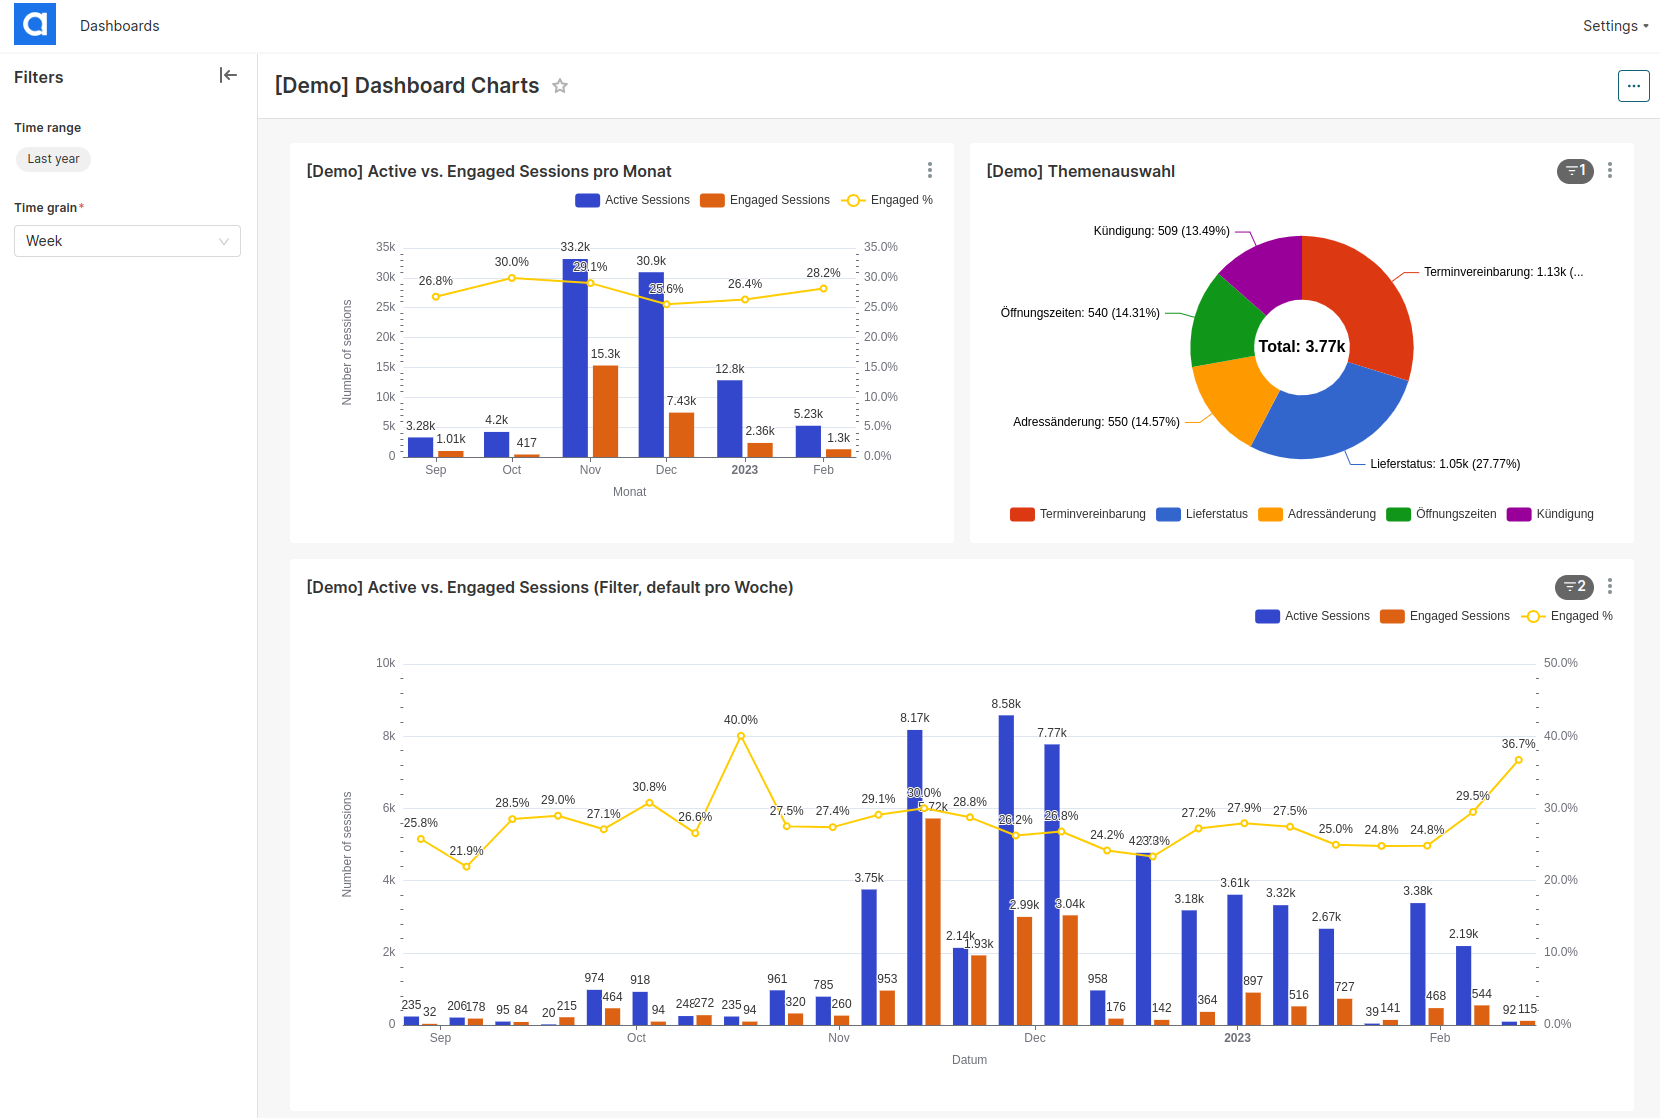The width and height of the screenshot is (1660, 1118).
Task: Click the 8.58k bar in weekly chart
Action: tap(1006, 870)
